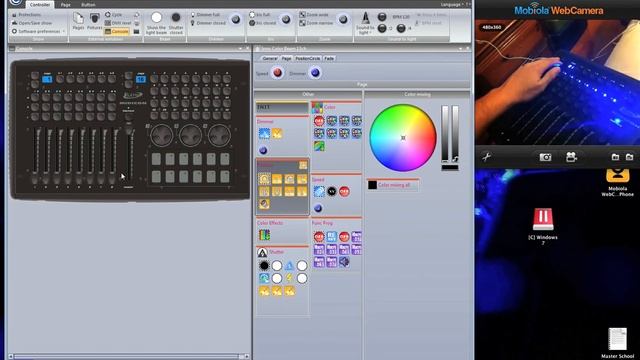Switch to the Controller ribbon tab
640x360 pixels.
click(x=40, y=4)
